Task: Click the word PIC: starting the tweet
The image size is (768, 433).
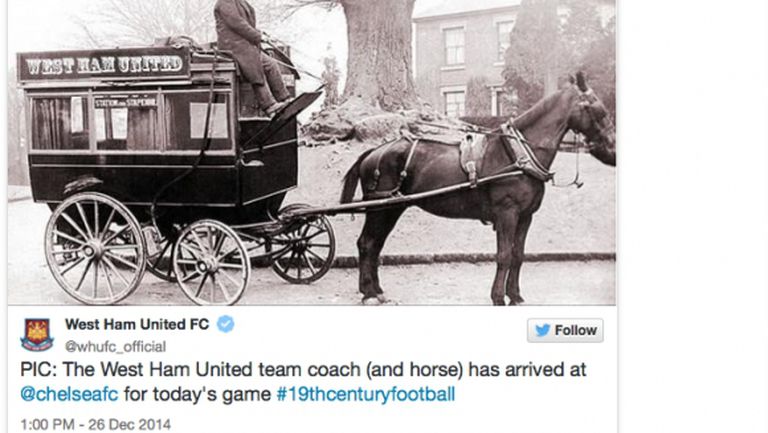Action: [38, 370]
